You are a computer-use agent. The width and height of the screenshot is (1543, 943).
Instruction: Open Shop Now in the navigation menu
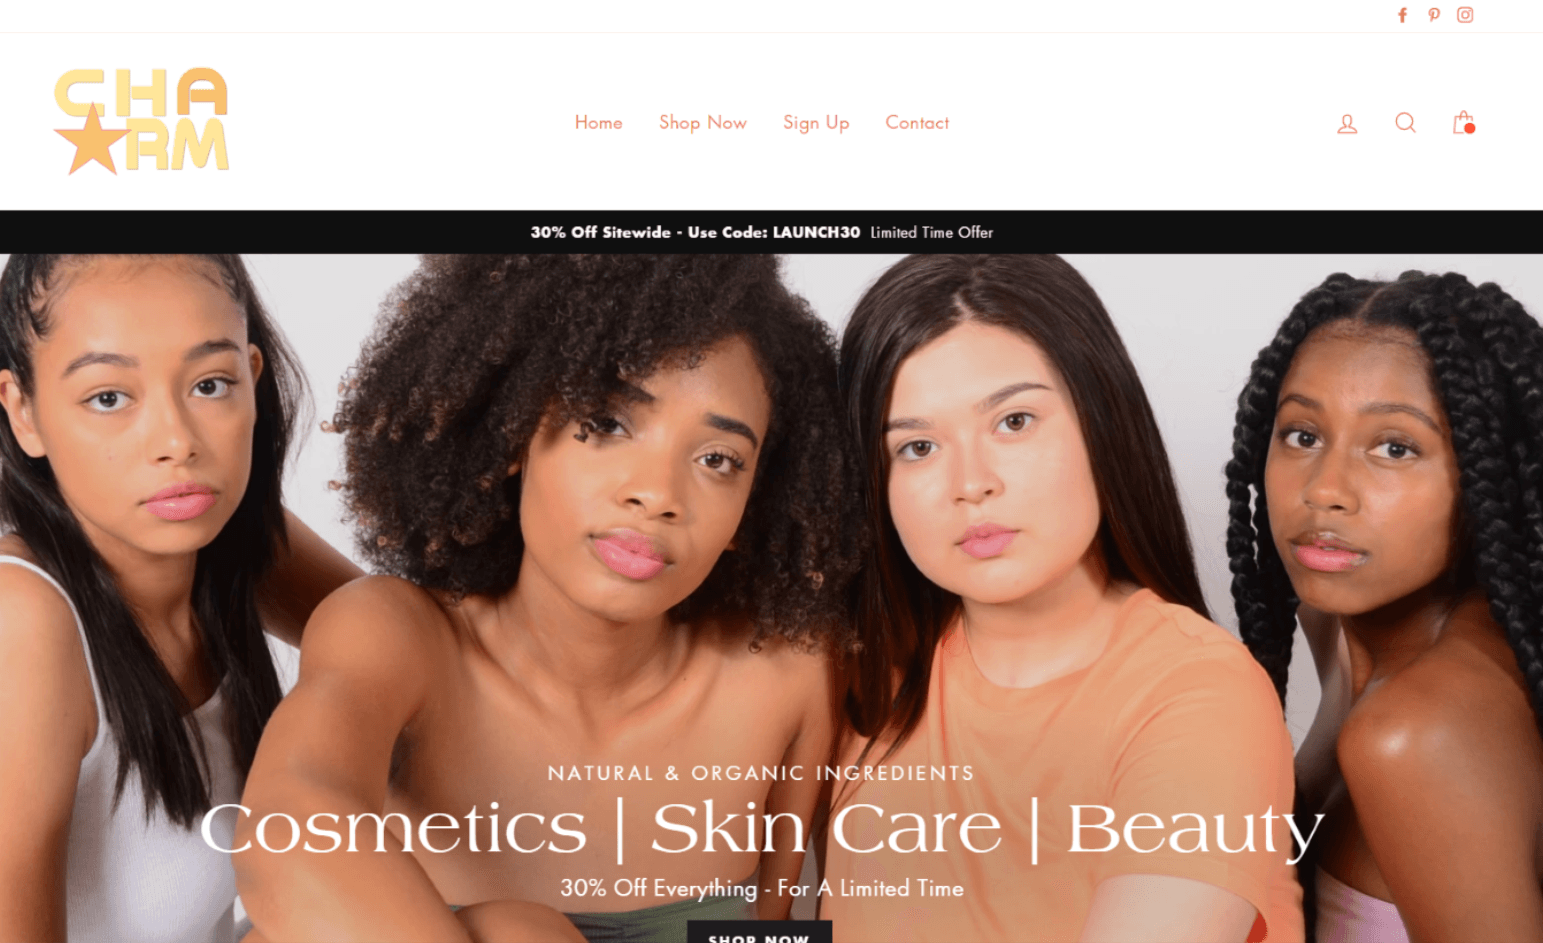coord(702,122)
